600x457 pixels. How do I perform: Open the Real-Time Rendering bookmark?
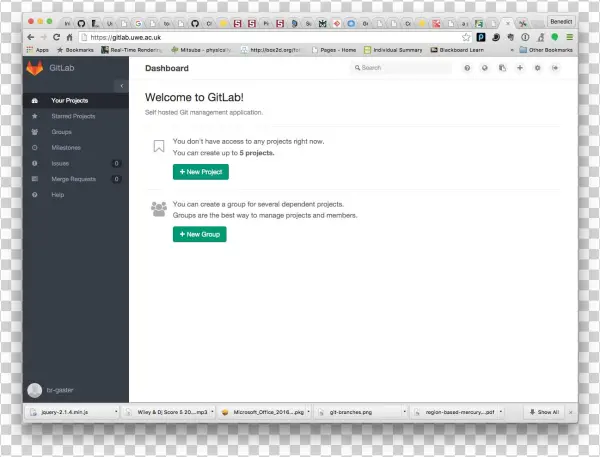pyautogui.click(x=132, y=50)
